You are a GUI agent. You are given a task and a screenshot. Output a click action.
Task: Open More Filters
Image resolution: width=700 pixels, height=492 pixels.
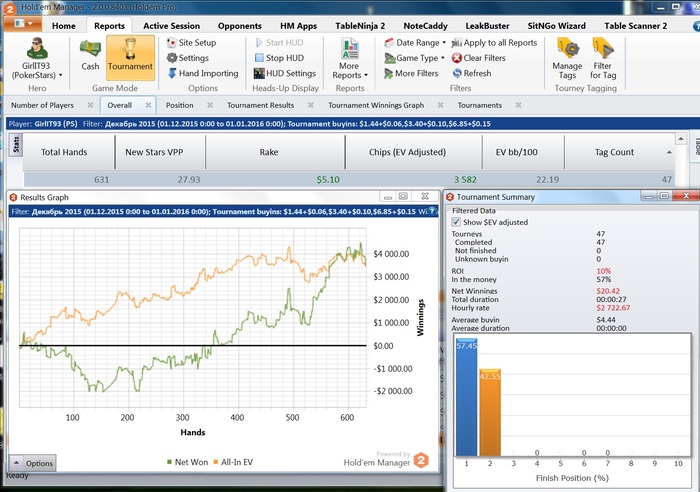click(411, 73)
